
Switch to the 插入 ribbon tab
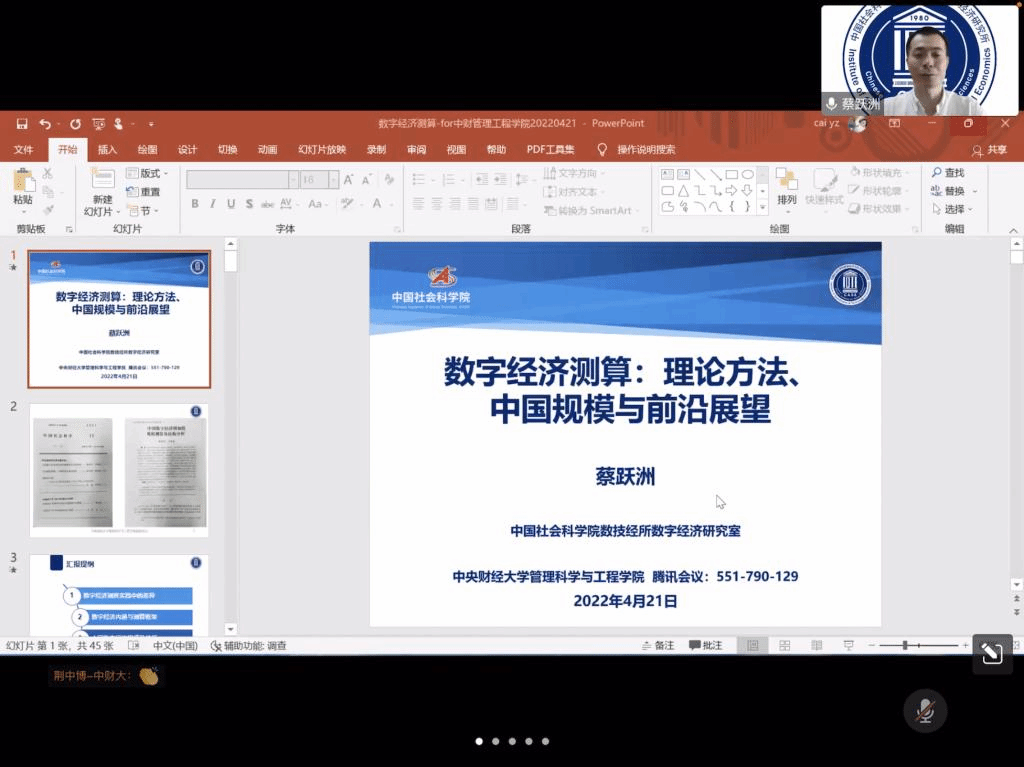106,149
